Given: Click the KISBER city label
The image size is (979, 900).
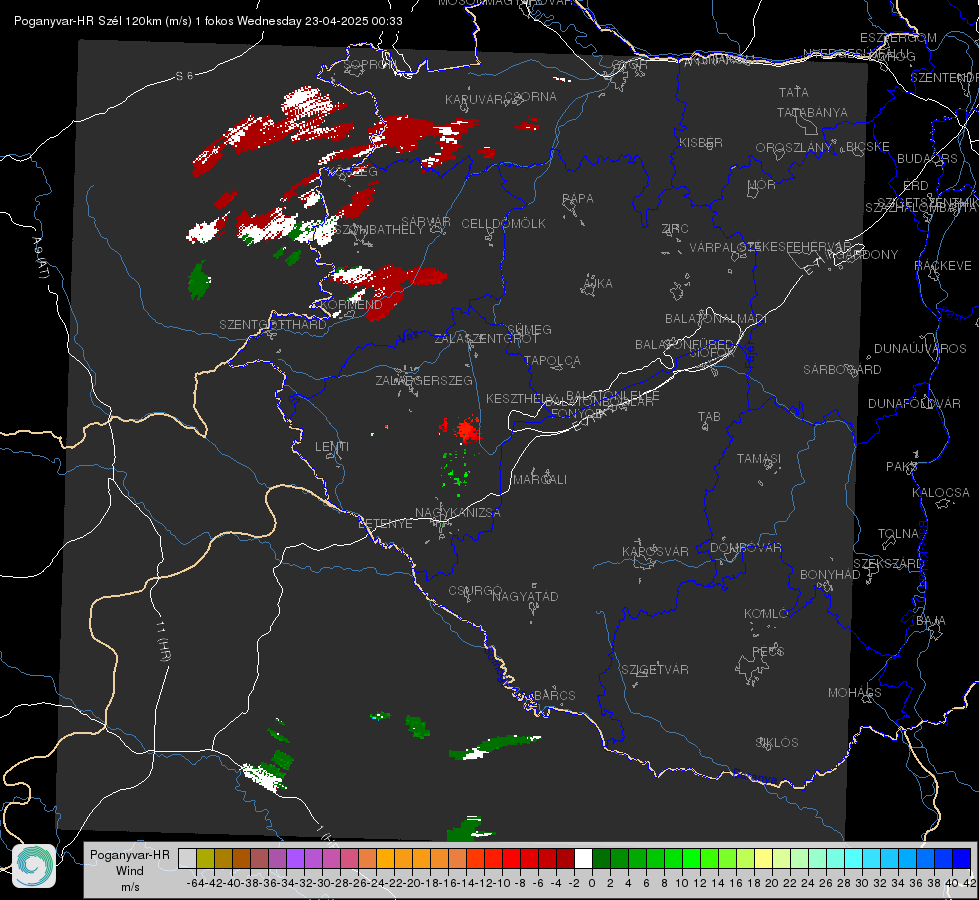Looking at the screenshot, I should coord(701,142).
